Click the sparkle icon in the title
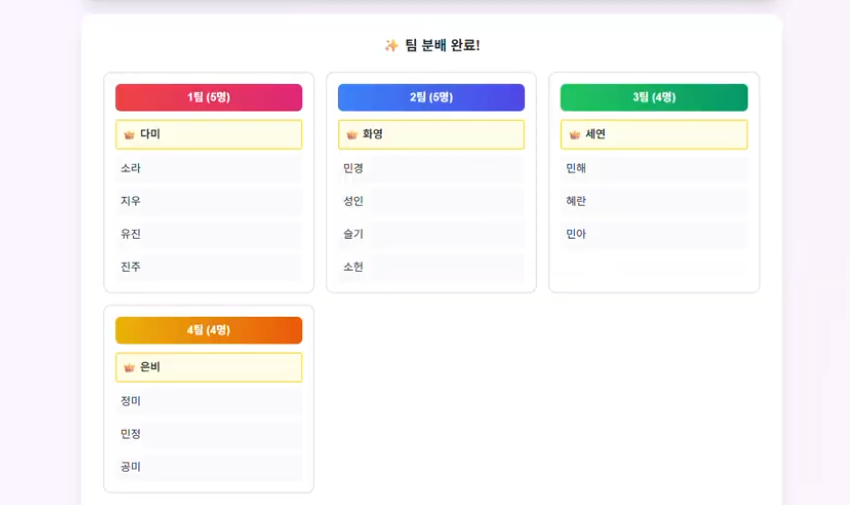This screenshot has width=850, height=505. [x=391, y=45]
